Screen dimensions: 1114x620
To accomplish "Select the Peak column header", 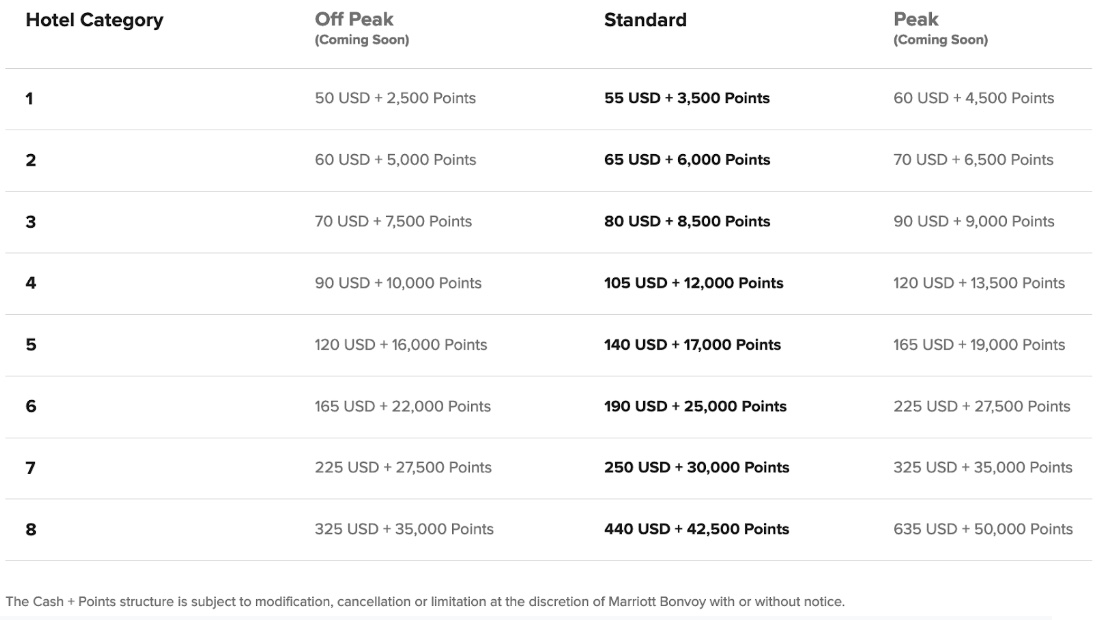I will (x=916, y=19).
